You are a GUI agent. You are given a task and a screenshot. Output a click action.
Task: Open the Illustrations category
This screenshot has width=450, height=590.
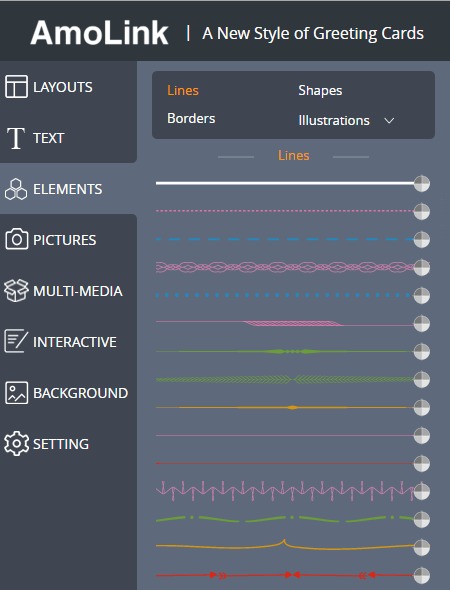pos(334,120)
